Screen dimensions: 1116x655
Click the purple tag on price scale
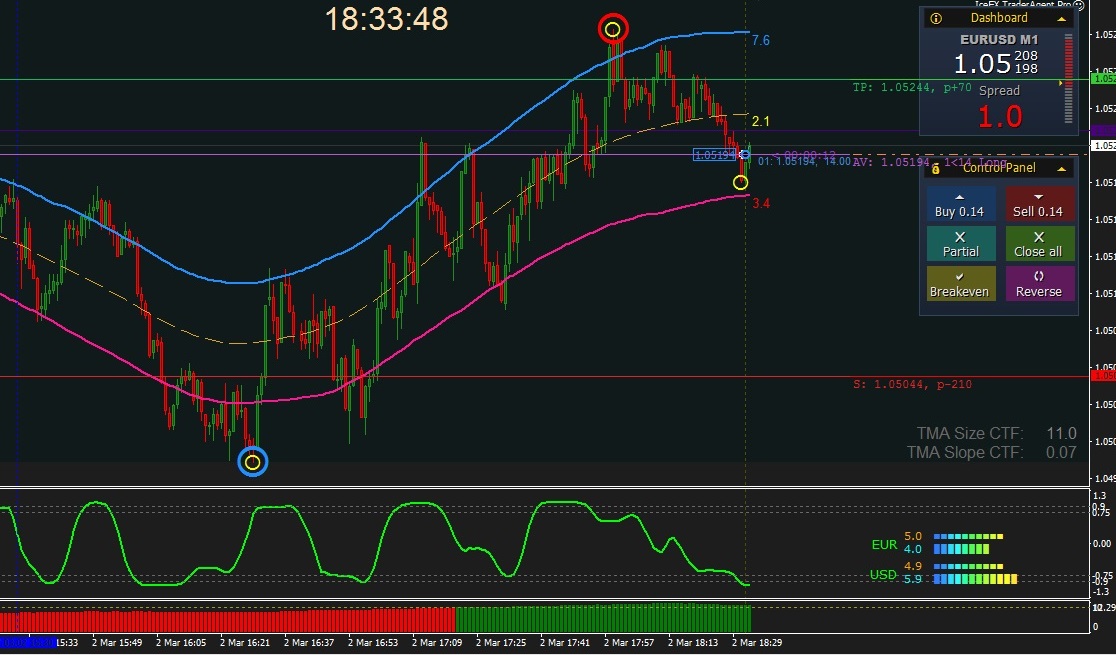(x=1103, y=131)
